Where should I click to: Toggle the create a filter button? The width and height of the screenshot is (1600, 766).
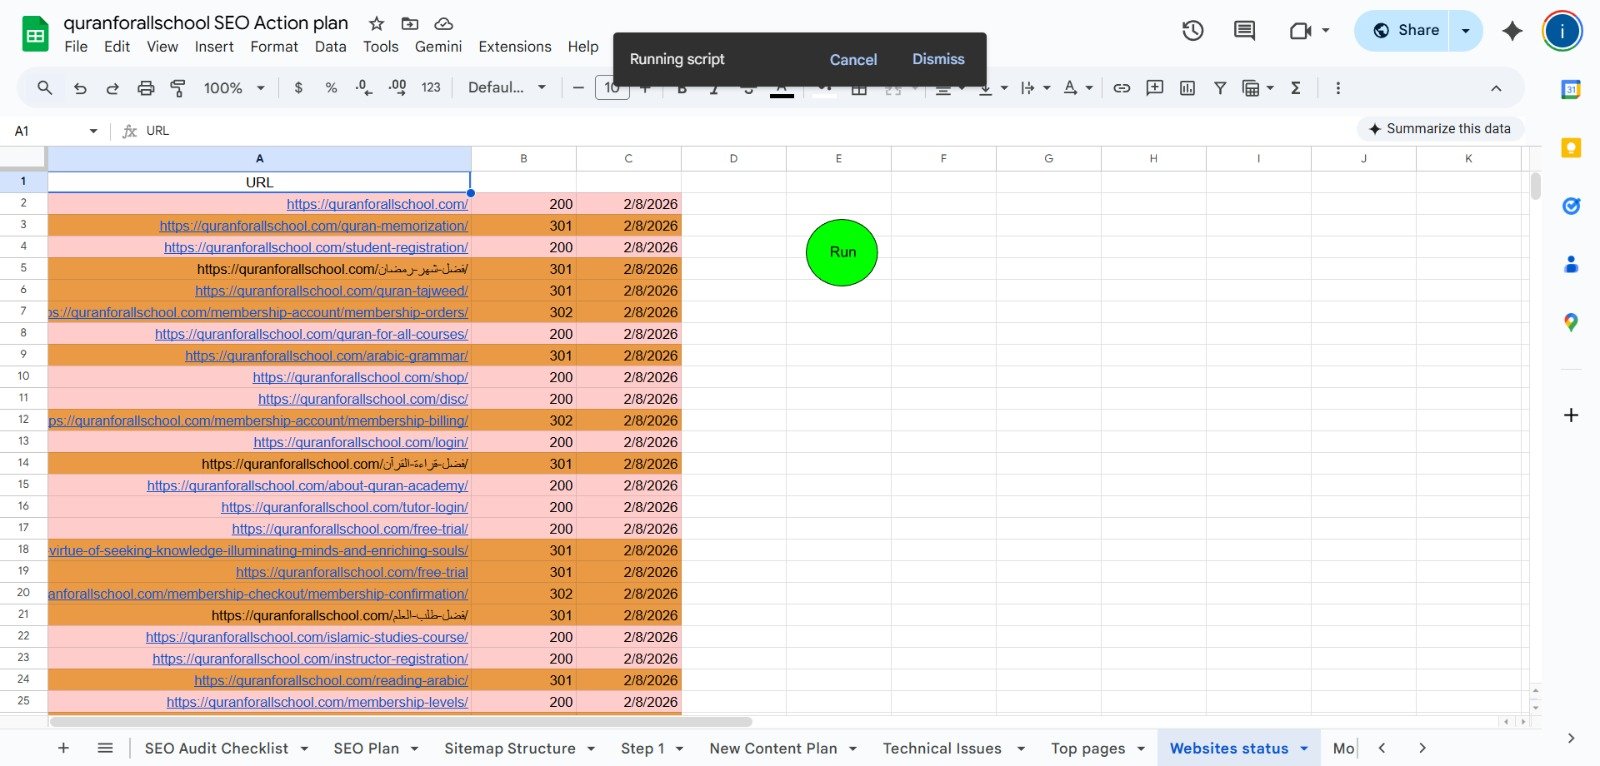[1220, 88]
